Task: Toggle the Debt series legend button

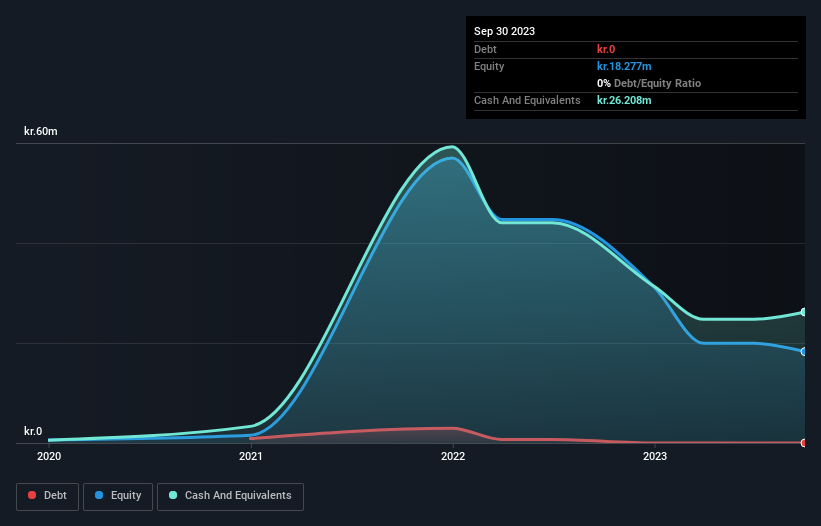Action: tap(47, 496)
